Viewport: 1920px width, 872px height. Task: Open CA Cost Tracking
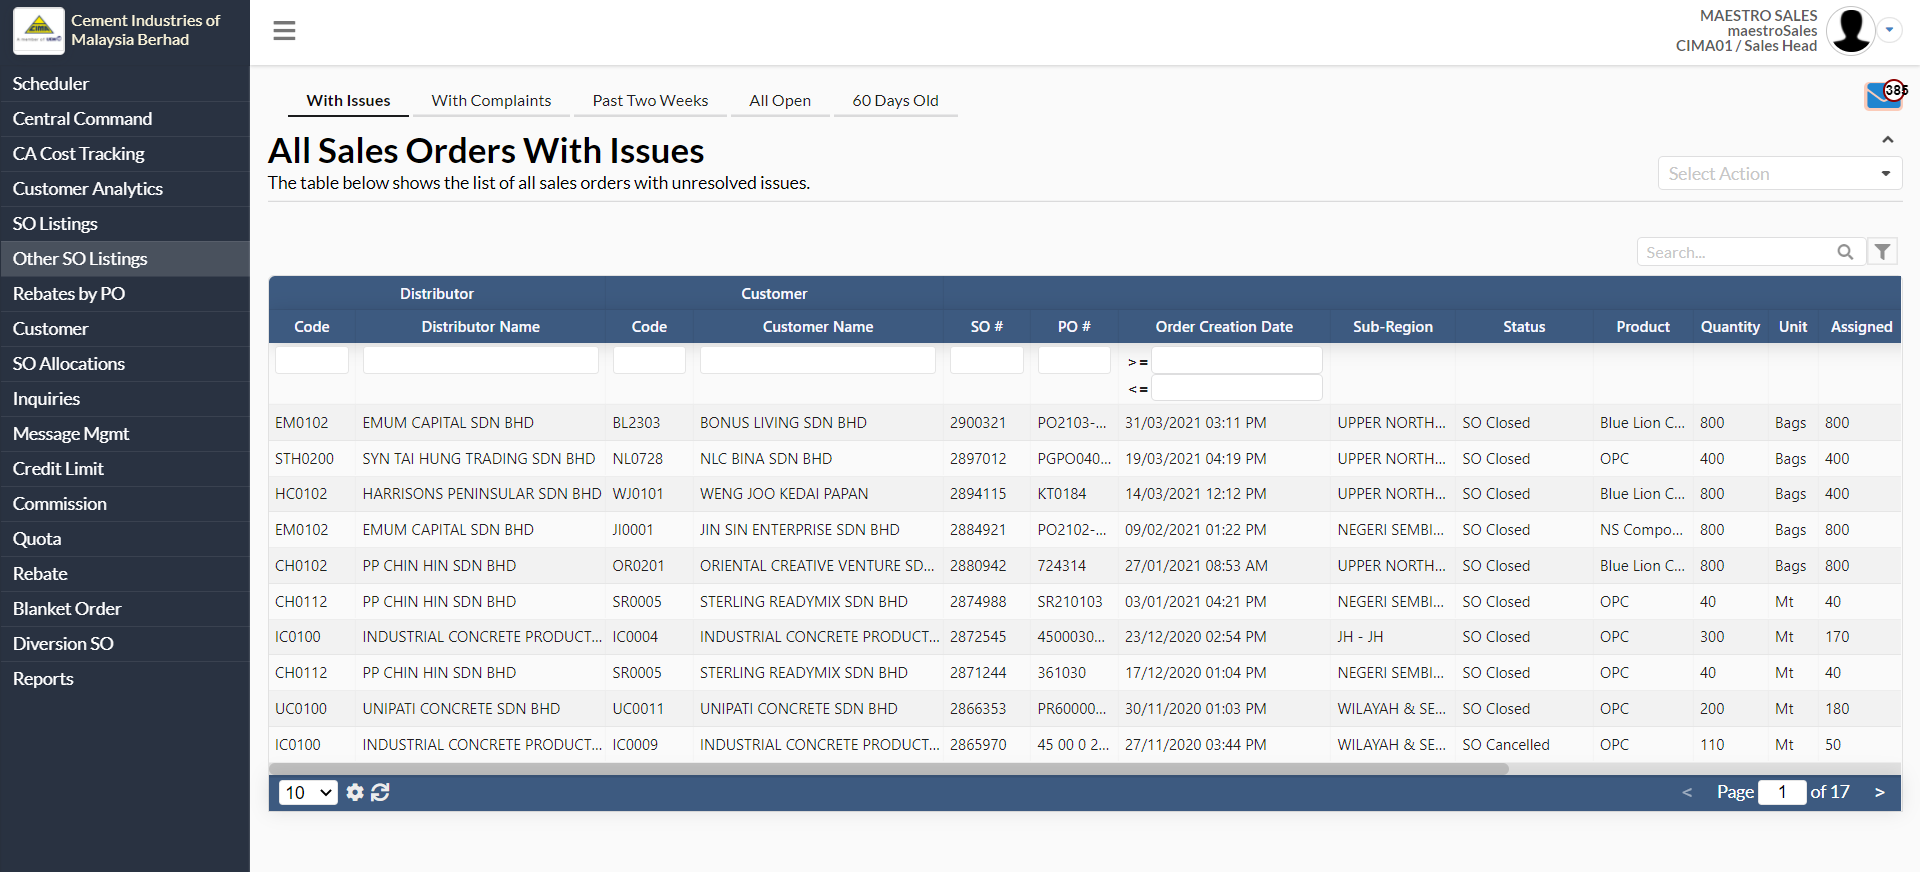tap(124, 154)
